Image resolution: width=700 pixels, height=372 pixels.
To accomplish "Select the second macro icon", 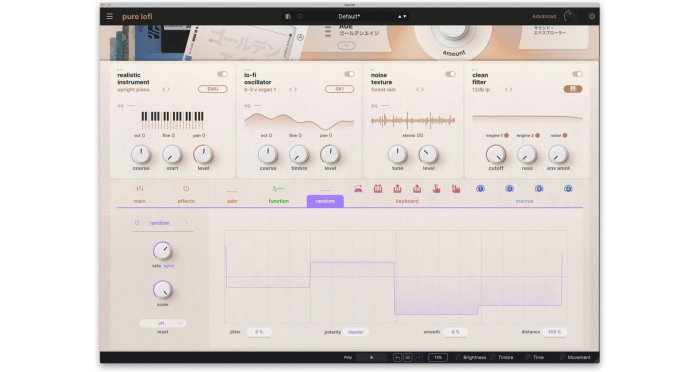I will (509, 189).
